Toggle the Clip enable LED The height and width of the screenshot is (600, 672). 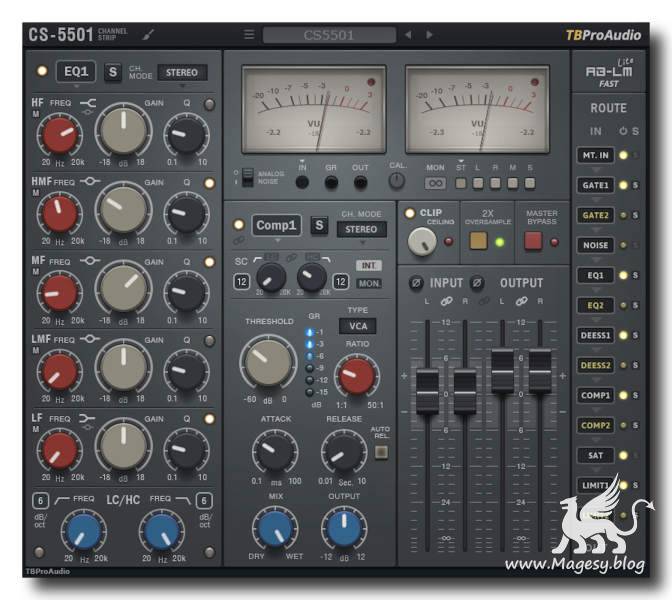coord(410,213)
